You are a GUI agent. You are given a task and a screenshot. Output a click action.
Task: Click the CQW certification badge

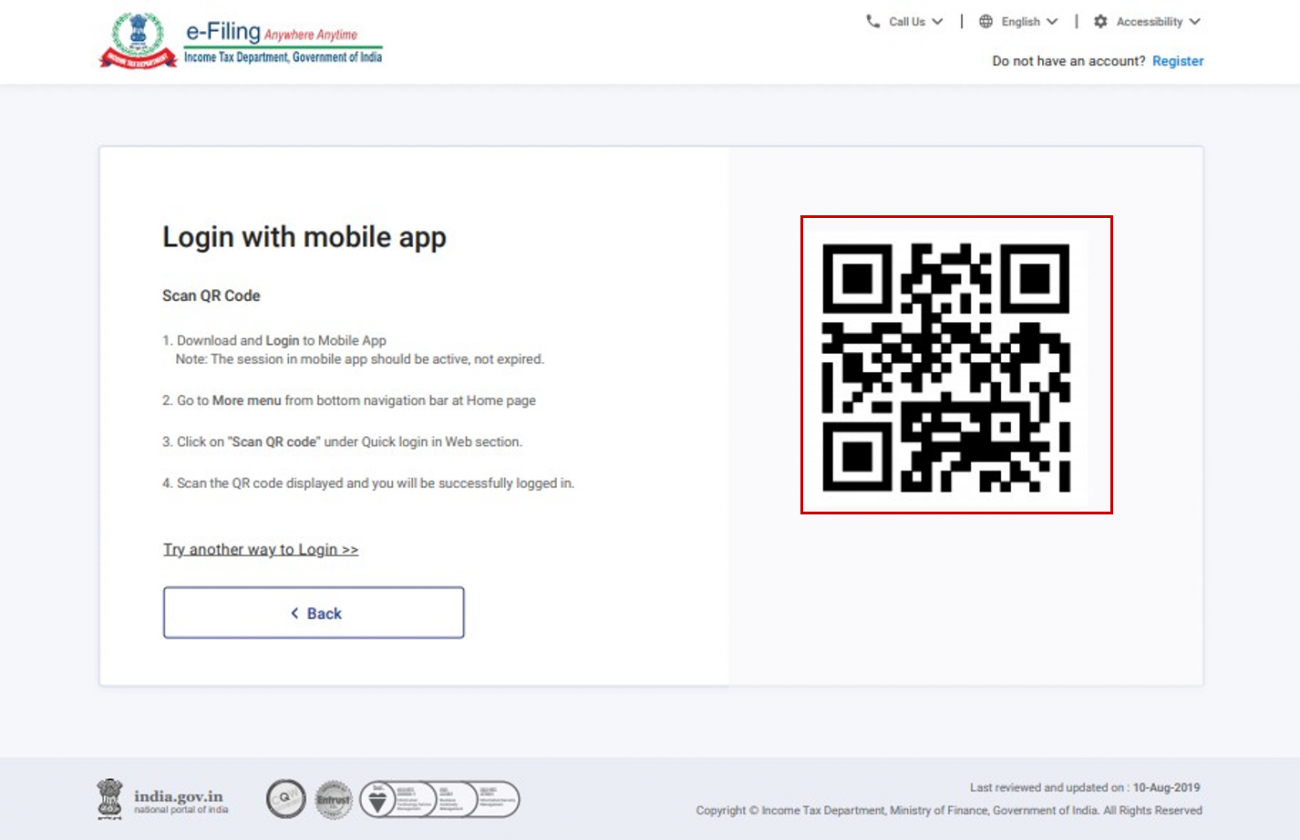pyautogui.click(x=286, y=799)
